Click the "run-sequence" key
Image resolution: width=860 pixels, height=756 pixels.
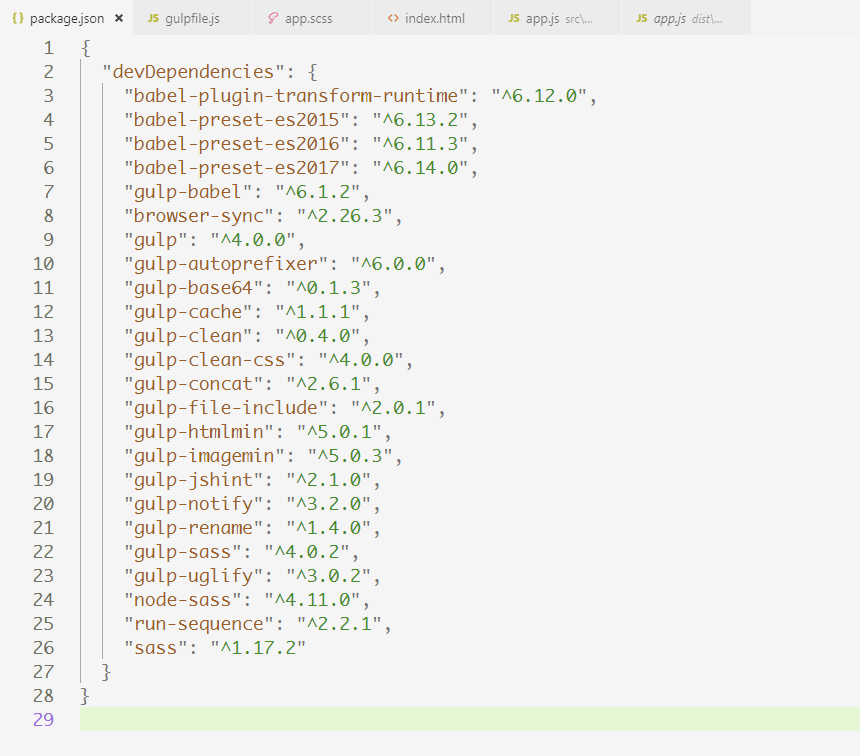(199, 624)
